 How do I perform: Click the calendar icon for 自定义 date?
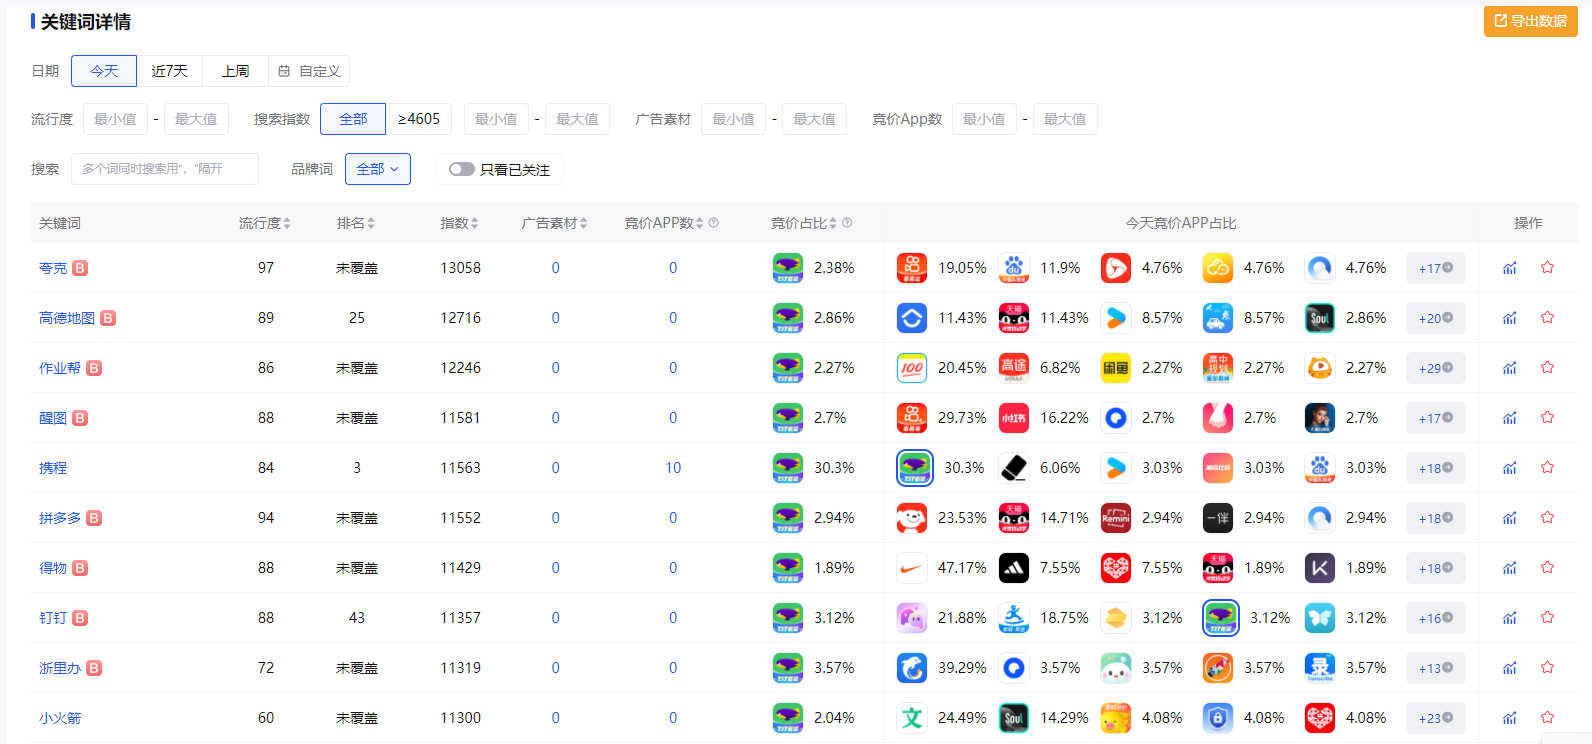click(284, 71)
